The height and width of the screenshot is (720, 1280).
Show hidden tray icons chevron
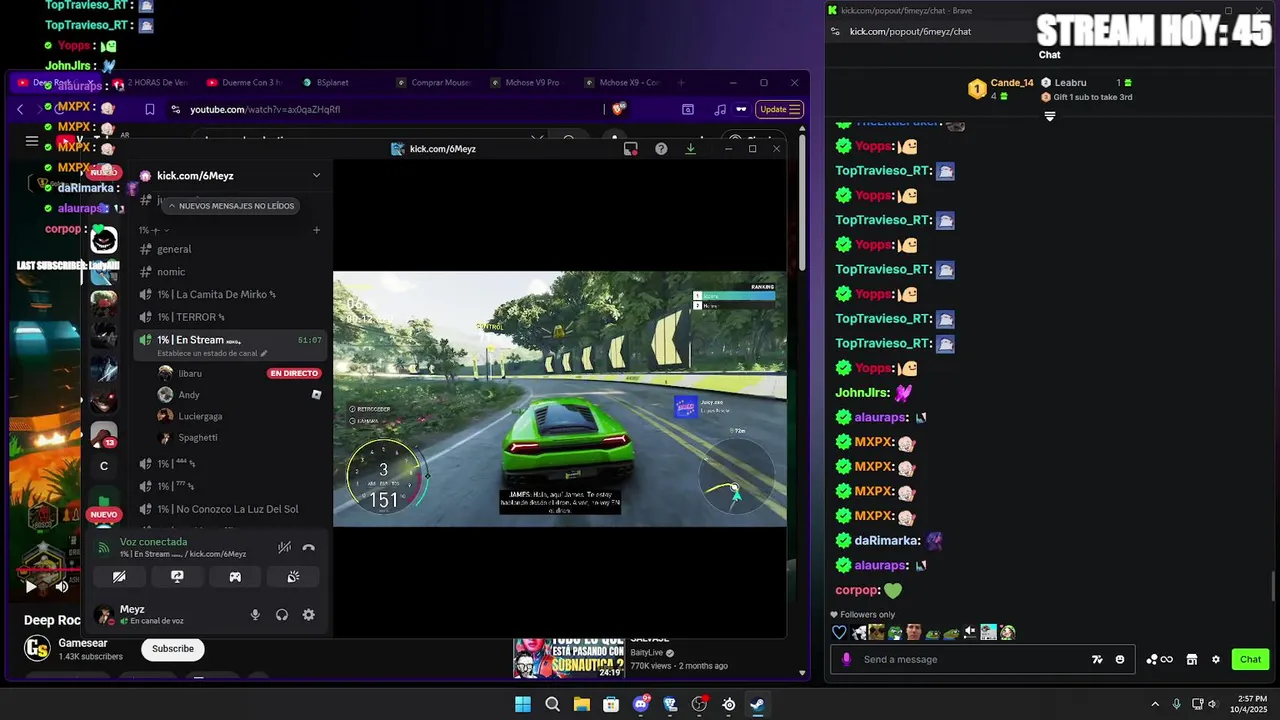pyautogui.click(x=1155, y=705)
